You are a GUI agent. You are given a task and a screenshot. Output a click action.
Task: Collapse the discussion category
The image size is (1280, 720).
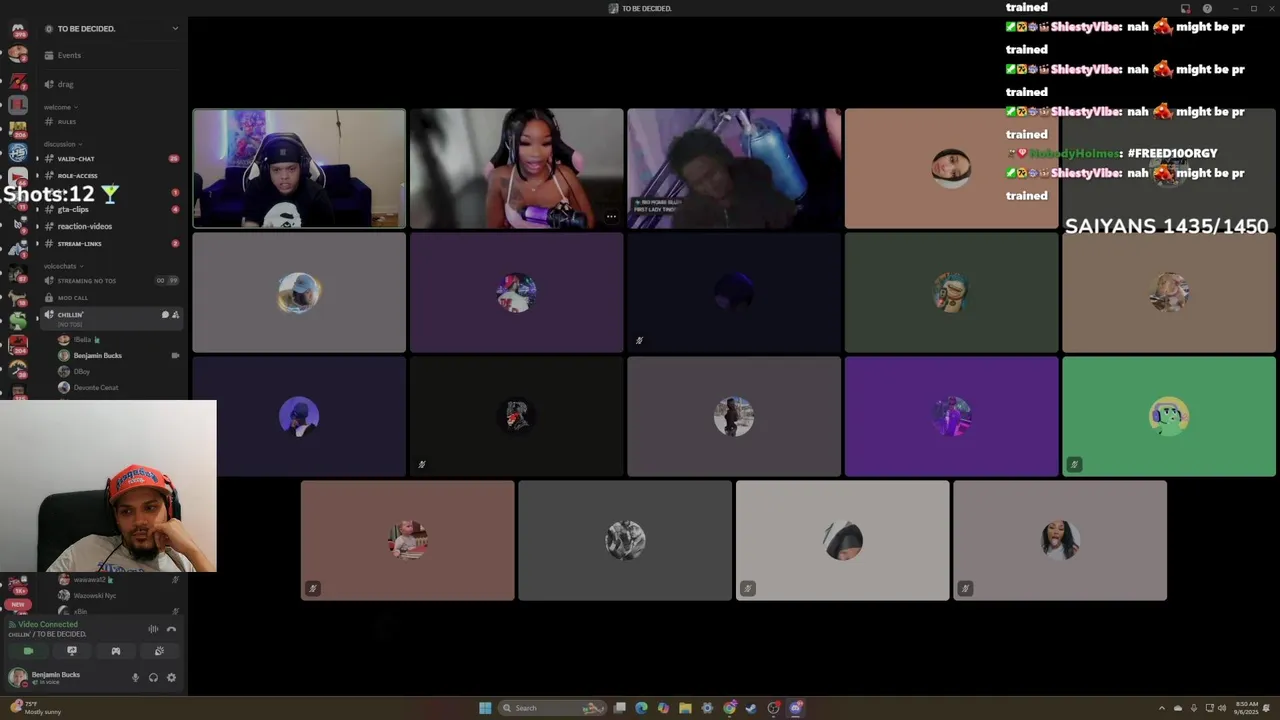coord(62,144)
